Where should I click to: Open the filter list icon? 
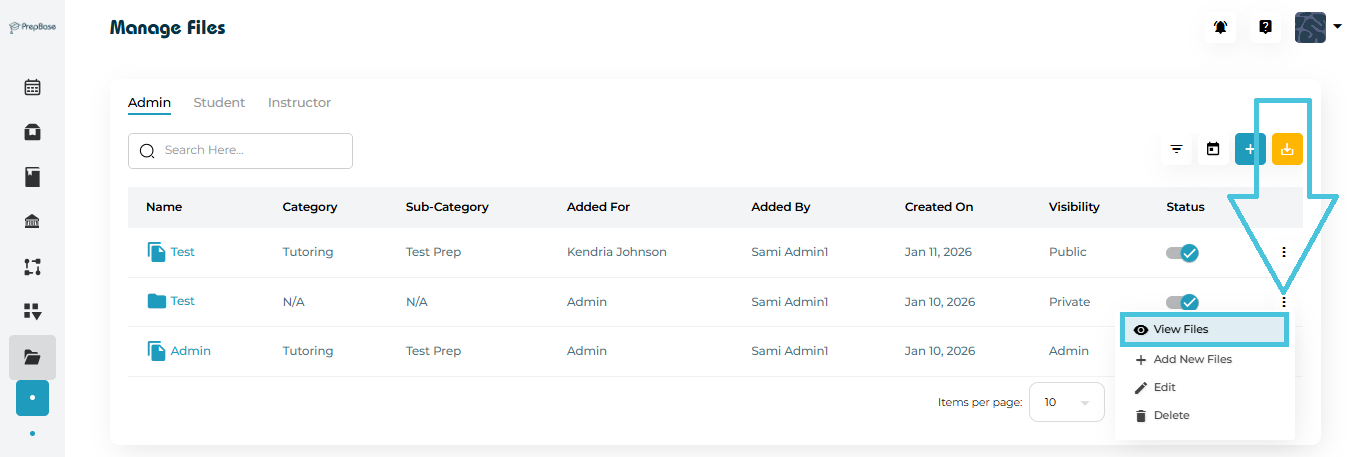coord(1177,150)
